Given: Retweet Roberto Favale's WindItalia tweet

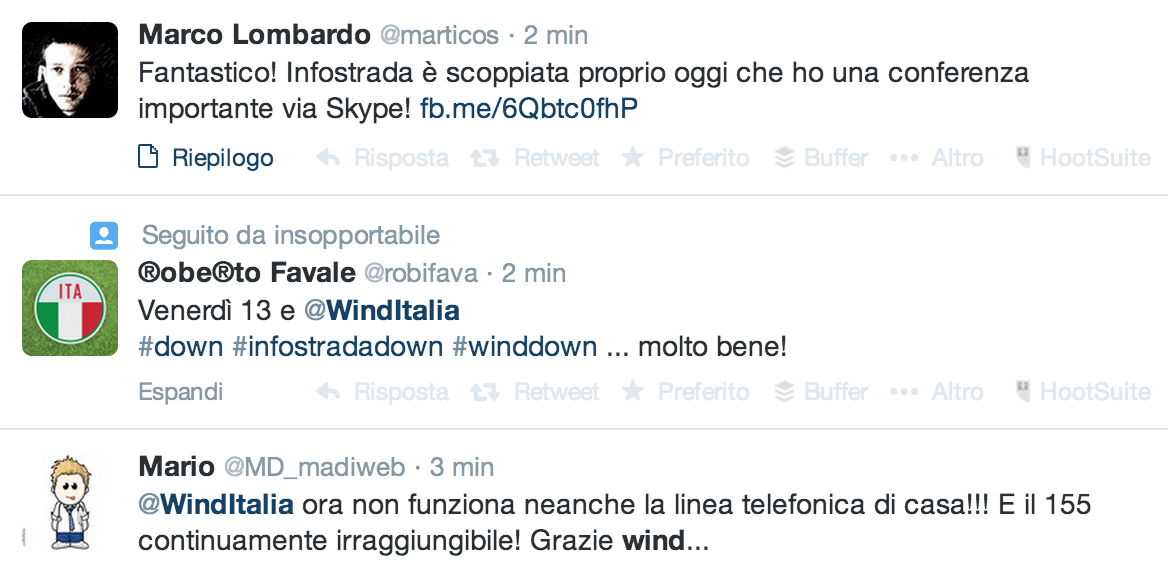Looking at the screenshot, I should click(x=536, y=392).
